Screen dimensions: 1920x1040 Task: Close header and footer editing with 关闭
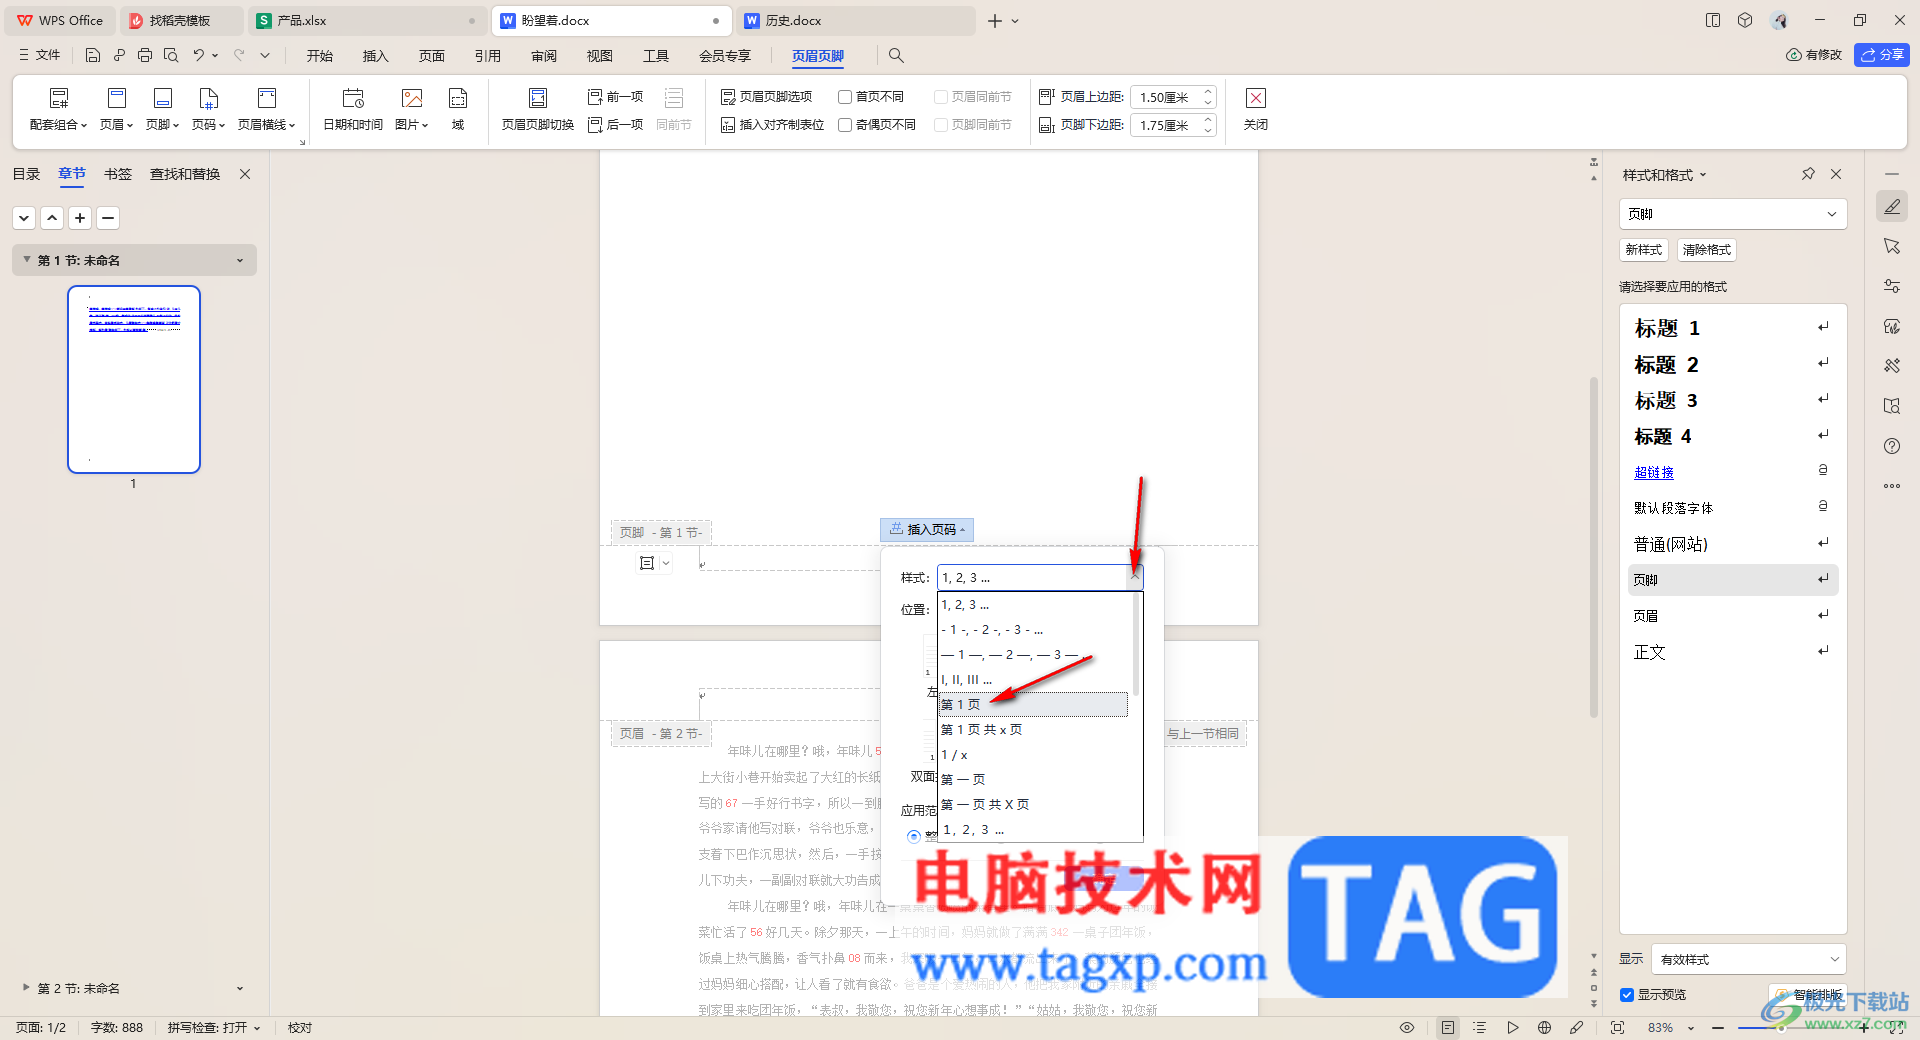pos(1256,110)
